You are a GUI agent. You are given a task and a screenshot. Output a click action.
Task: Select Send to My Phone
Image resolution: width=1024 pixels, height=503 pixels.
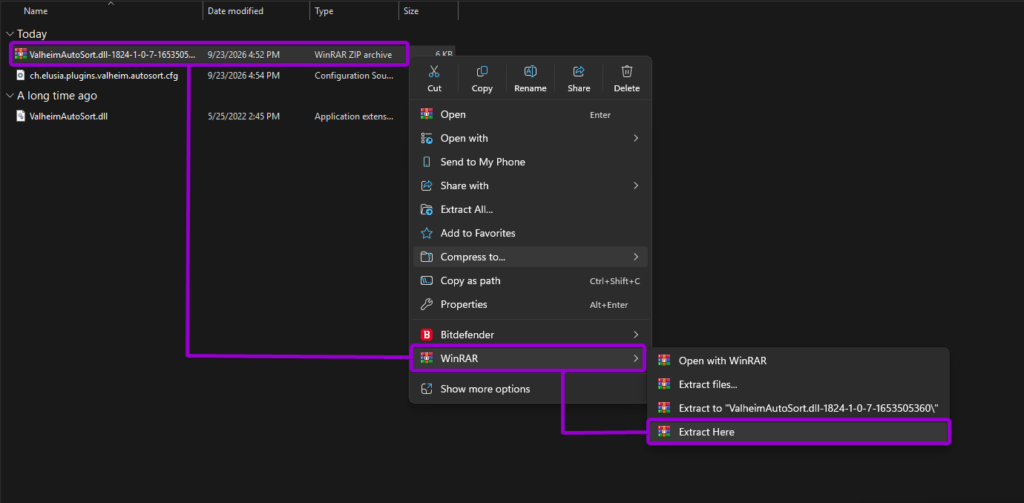point(530,162)
